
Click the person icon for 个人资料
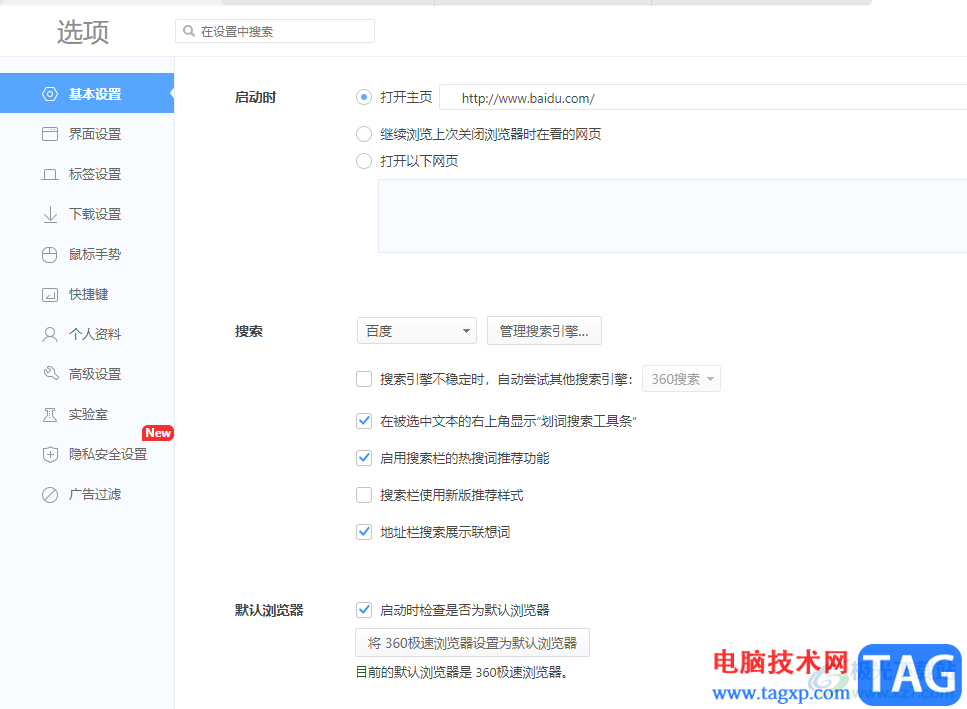(50, 334)
